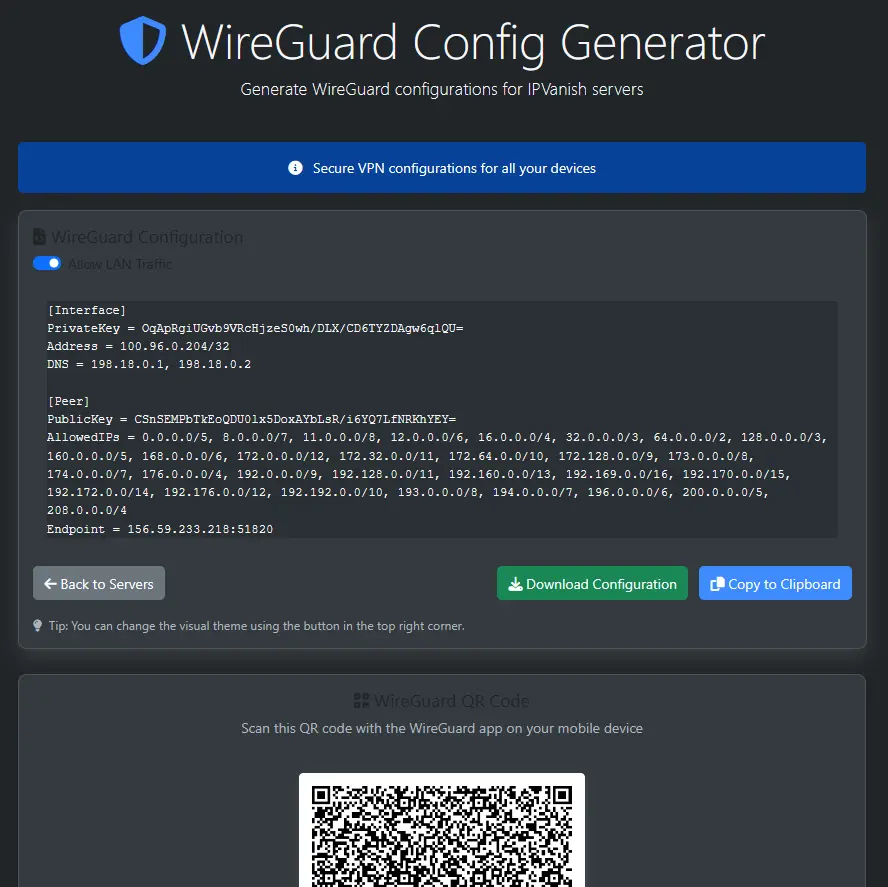Click the Scan this QR code instruction text
888x887 pixels.
point(442,728)
